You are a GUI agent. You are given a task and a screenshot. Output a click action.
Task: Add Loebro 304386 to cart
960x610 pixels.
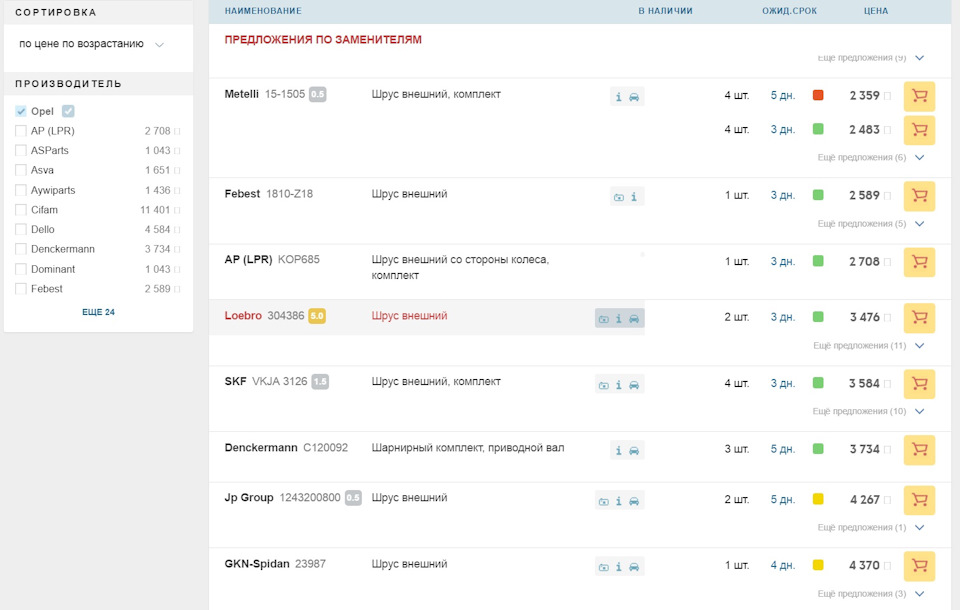pos(919,317)
